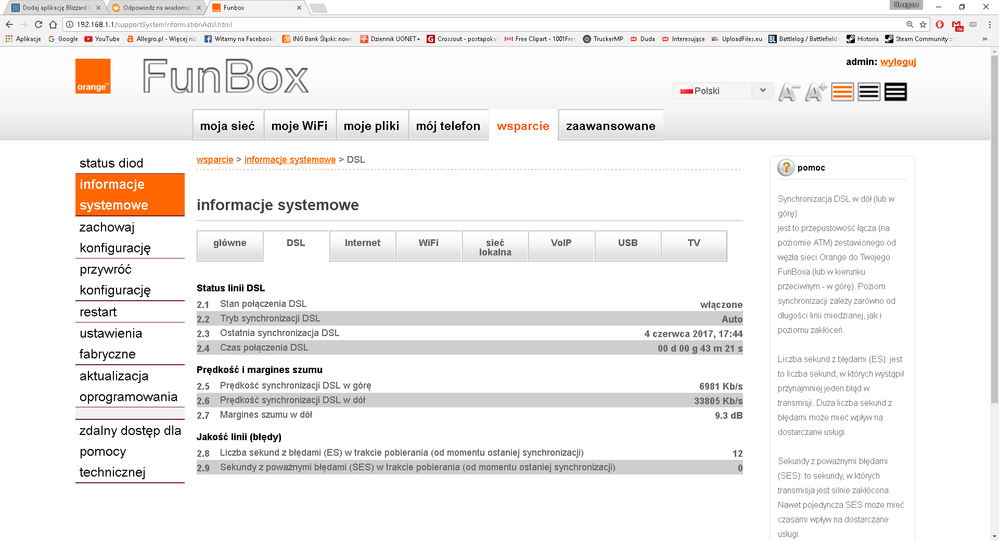Open status diod in sidebar
Screen dimensions: 999x541
pyautogui.click(x=130, y=163)
